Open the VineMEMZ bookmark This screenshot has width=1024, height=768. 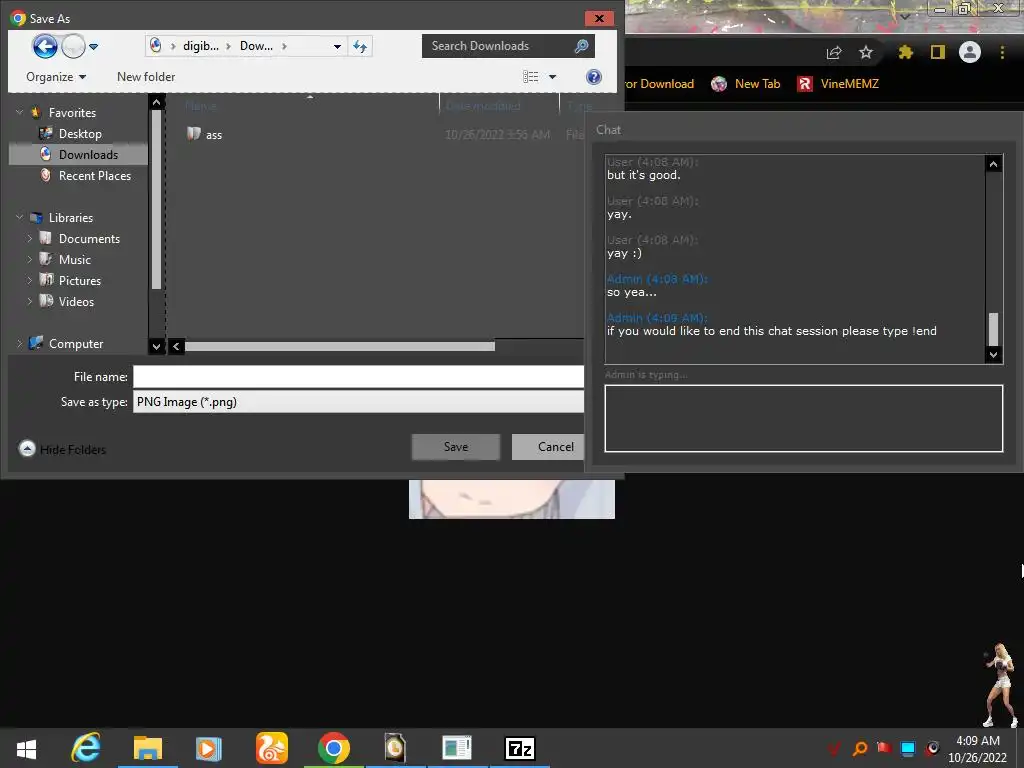coord(838,84)
